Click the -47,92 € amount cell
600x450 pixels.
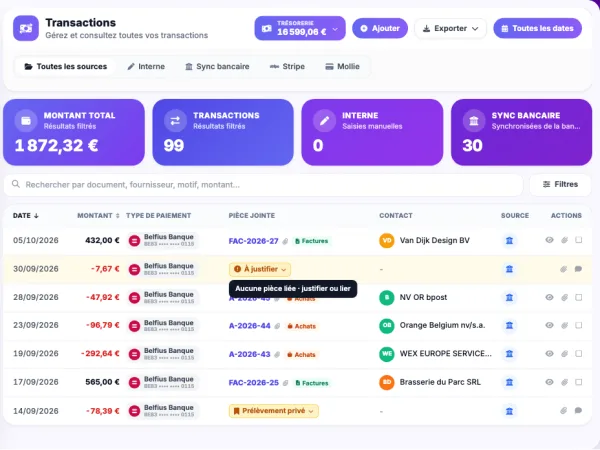[x=103, y=297]
